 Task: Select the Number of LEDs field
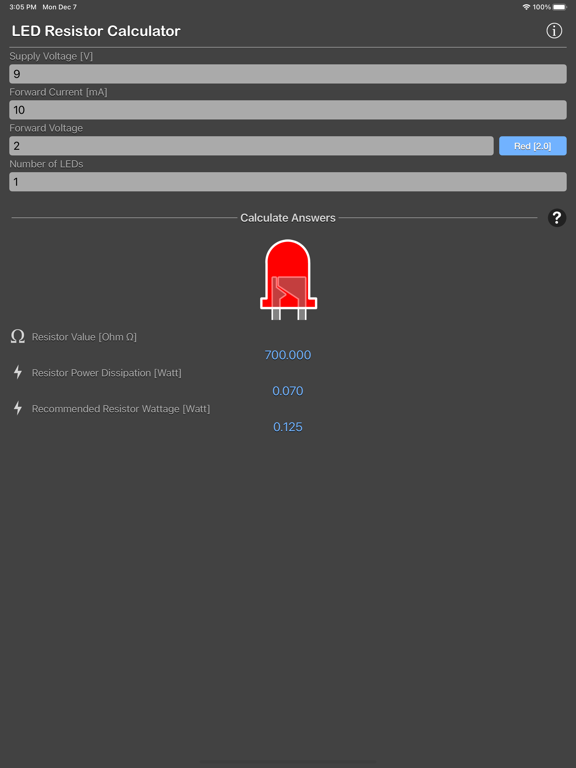pos(288,182)
